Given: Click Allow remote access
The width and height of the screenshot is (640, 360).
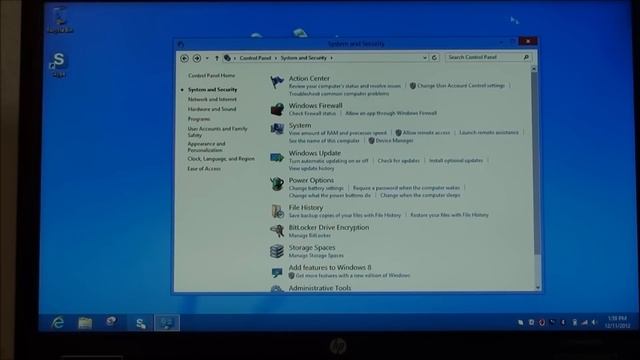Looking at the screenshot, I should tap(426, 133).
